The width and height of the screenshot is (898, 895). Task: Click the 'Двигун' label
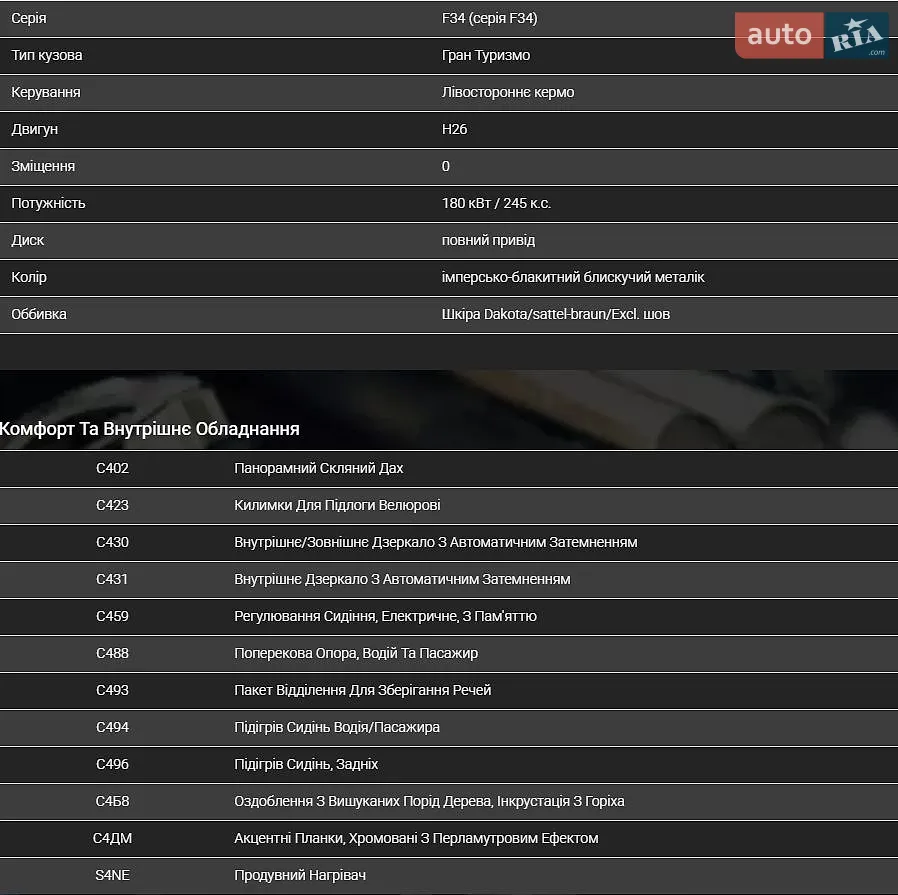coord(34,129)
